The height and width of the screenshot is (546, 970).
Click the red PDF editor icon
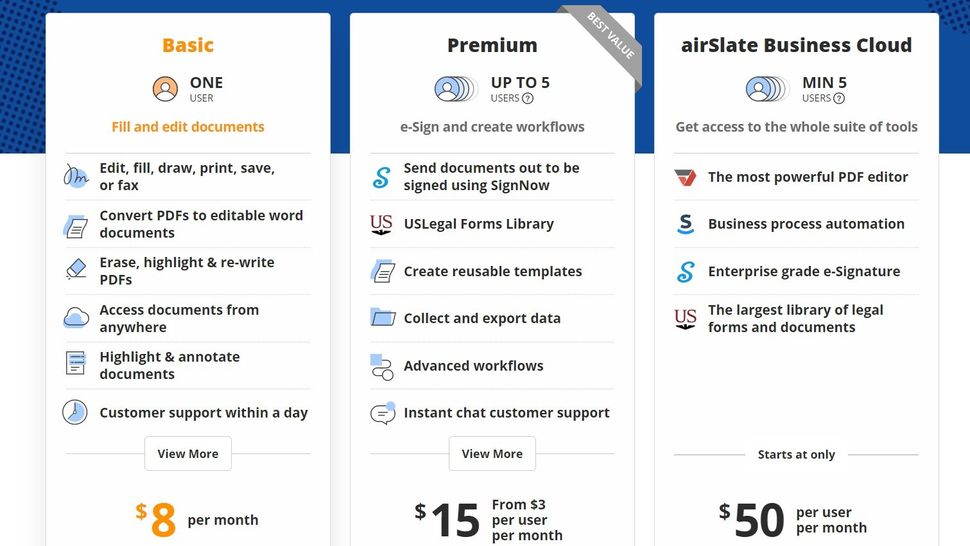(x=685, y=177)
